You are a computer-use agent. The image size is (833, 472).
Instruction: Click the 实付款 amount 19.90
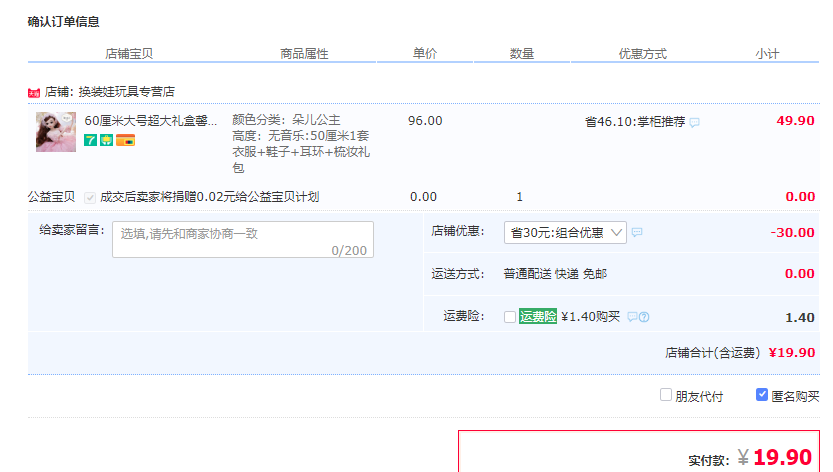click(x=782, y=457)
